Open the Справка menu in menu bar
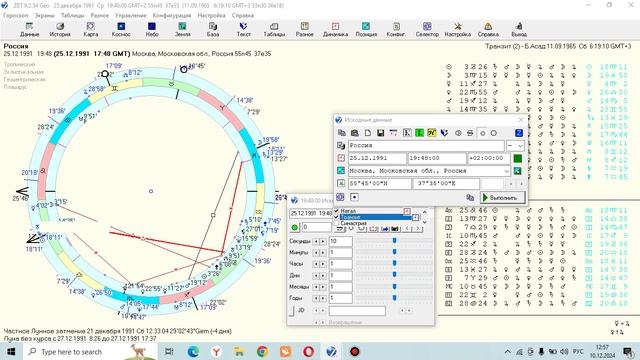This screenshot has height=360, width=640. click(x=242, y=16)
